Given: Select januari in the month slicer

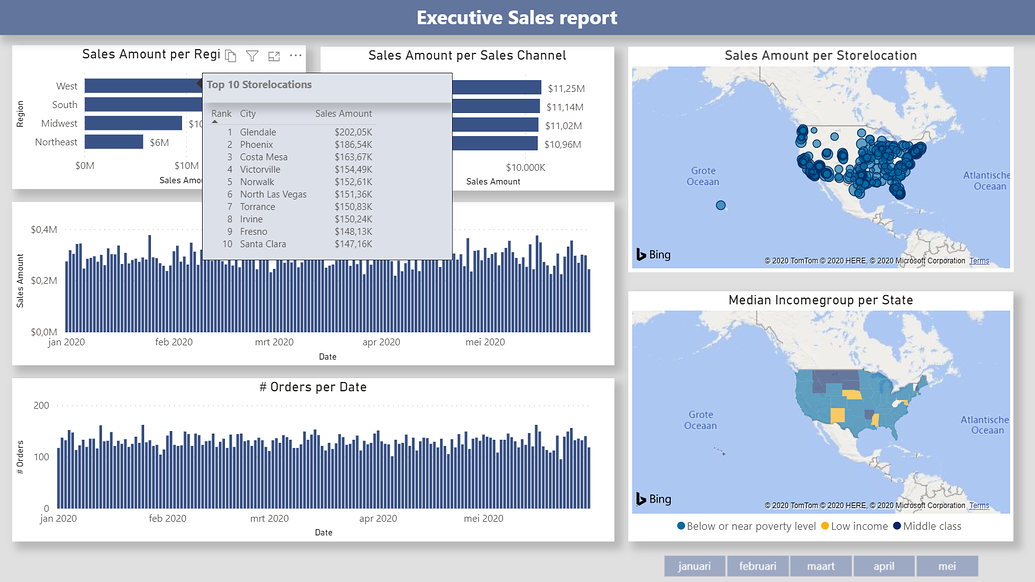Looking at the screenshot, I should [x=694, y=565].
